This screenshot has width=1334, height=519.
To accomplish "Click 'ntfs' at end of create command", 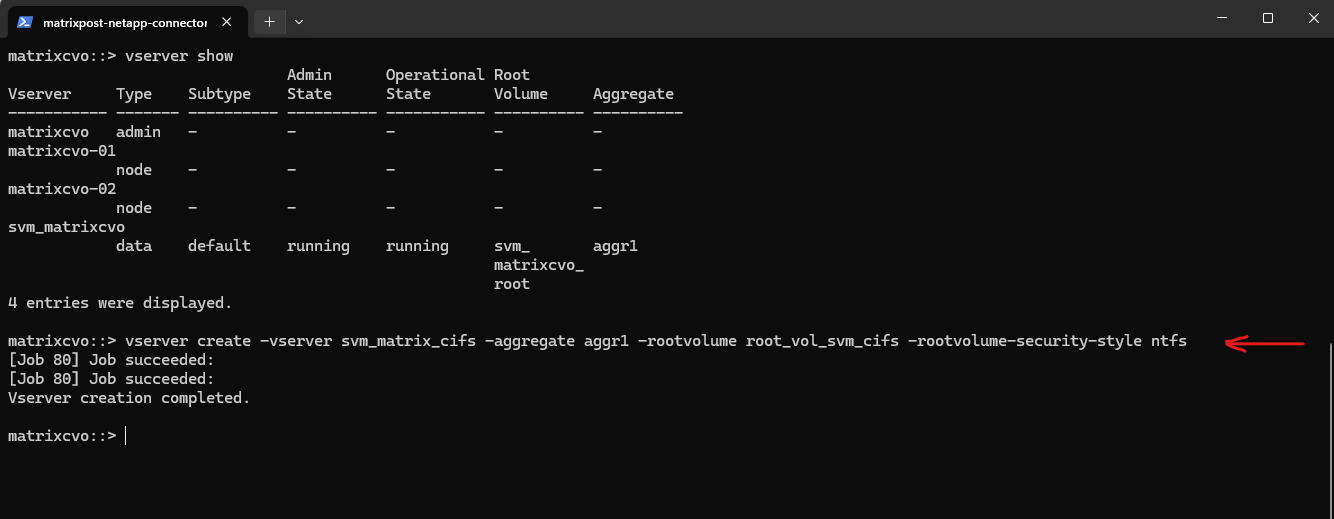I will [x=1168, y=341].
